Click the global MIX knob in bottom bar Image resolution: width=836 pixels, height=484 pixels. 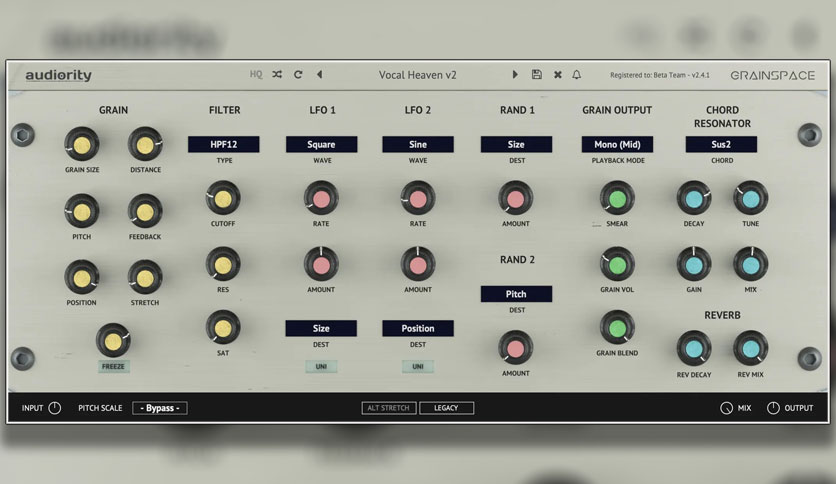pyautogui.click(x=726, y=408)
